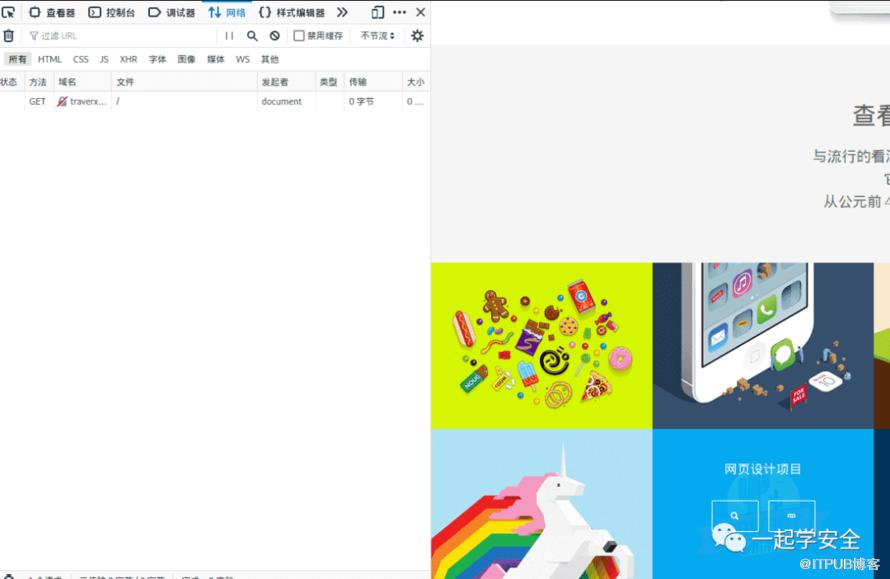Click the link icon box on blue tile
This screenshot has height=579, width=890.
791,515
